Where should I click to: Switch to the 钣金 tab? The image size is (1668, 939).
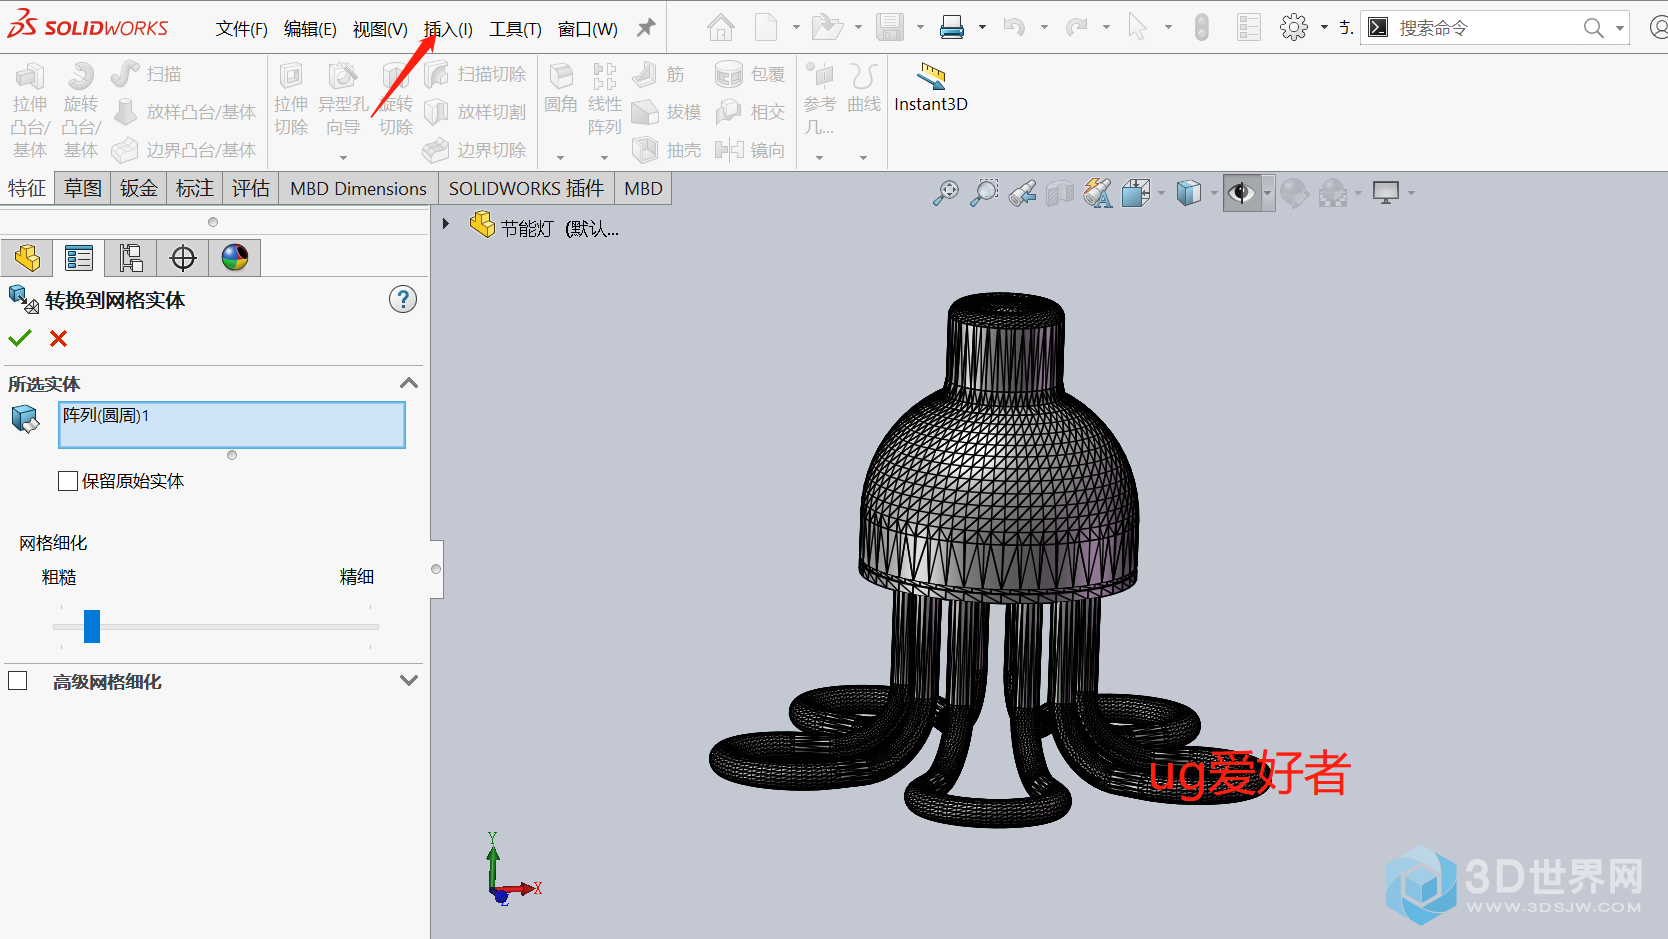point(139,188)
